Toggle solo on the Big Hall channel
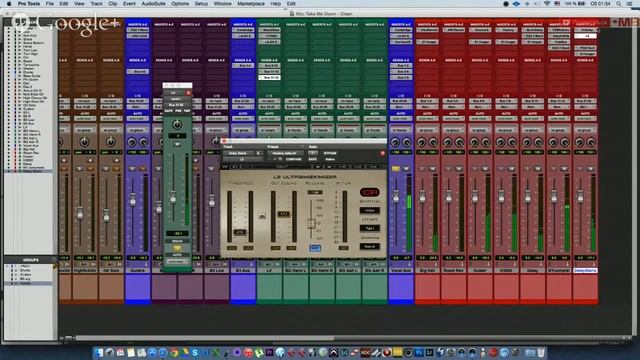 coord(422,168)
